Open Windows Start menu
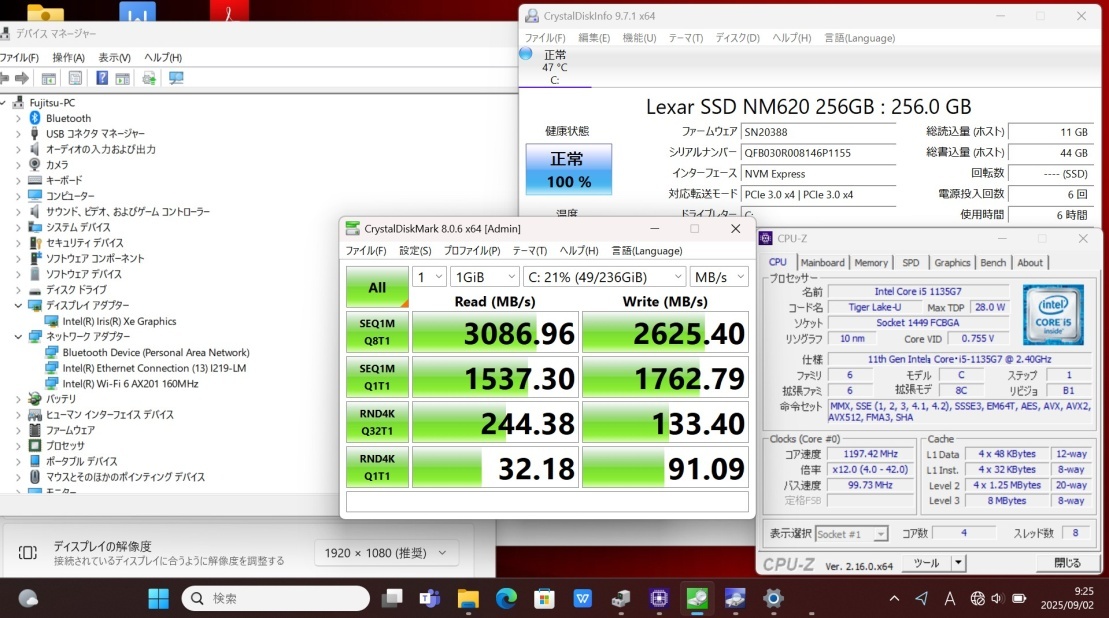1109x618 pixels. click(x=158, y=598)
